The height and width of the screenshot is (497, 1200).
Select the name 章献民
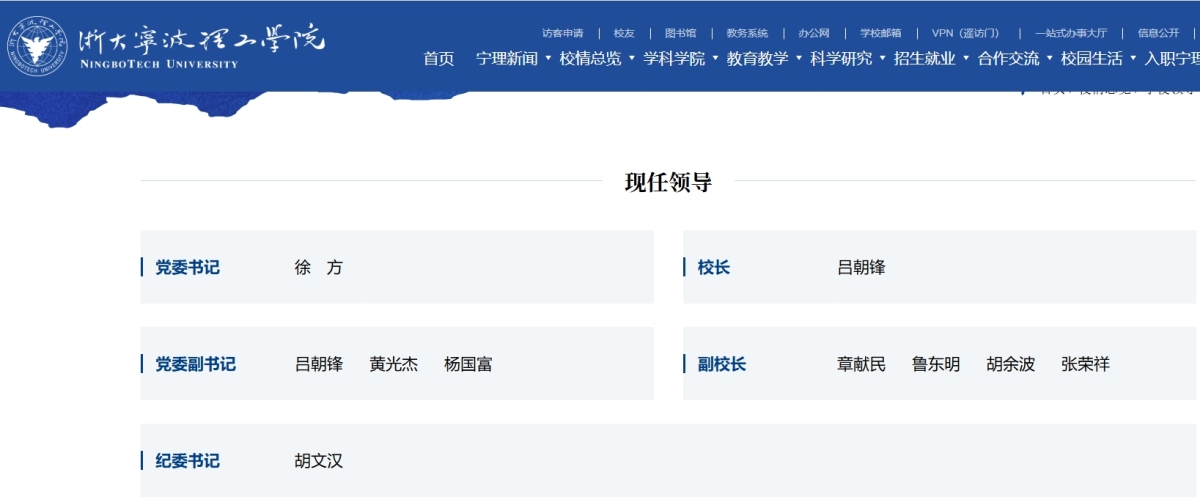pyautogui.click(x=861, y=364)
